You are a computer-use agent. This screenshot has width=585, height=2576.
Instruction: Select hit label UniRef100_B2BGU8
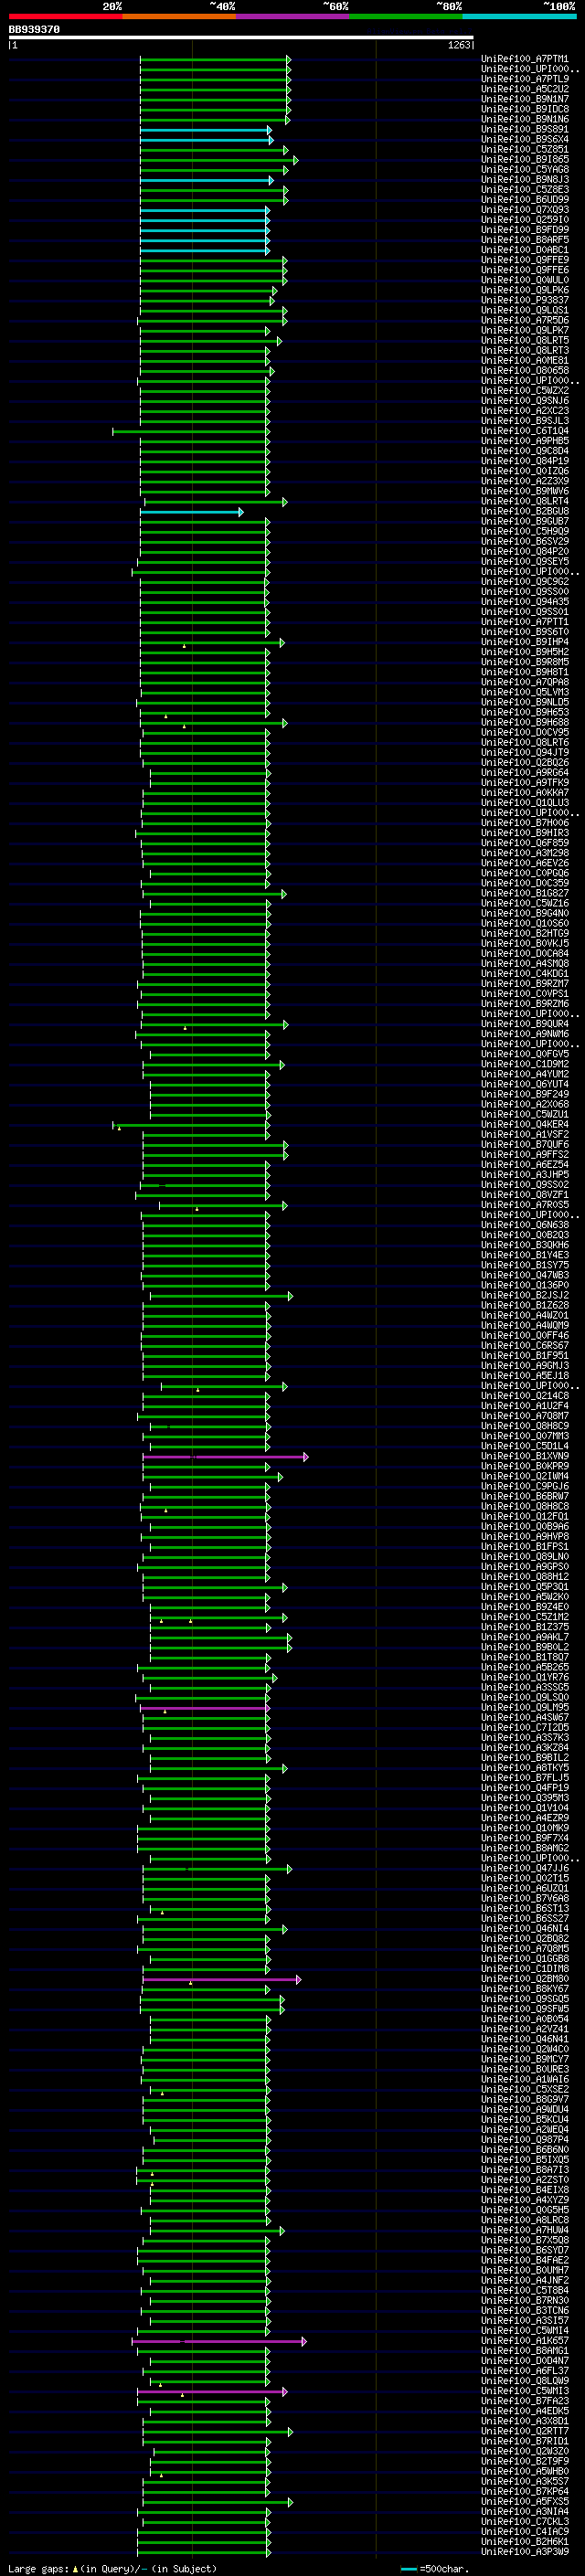click(x=525, y=511)
